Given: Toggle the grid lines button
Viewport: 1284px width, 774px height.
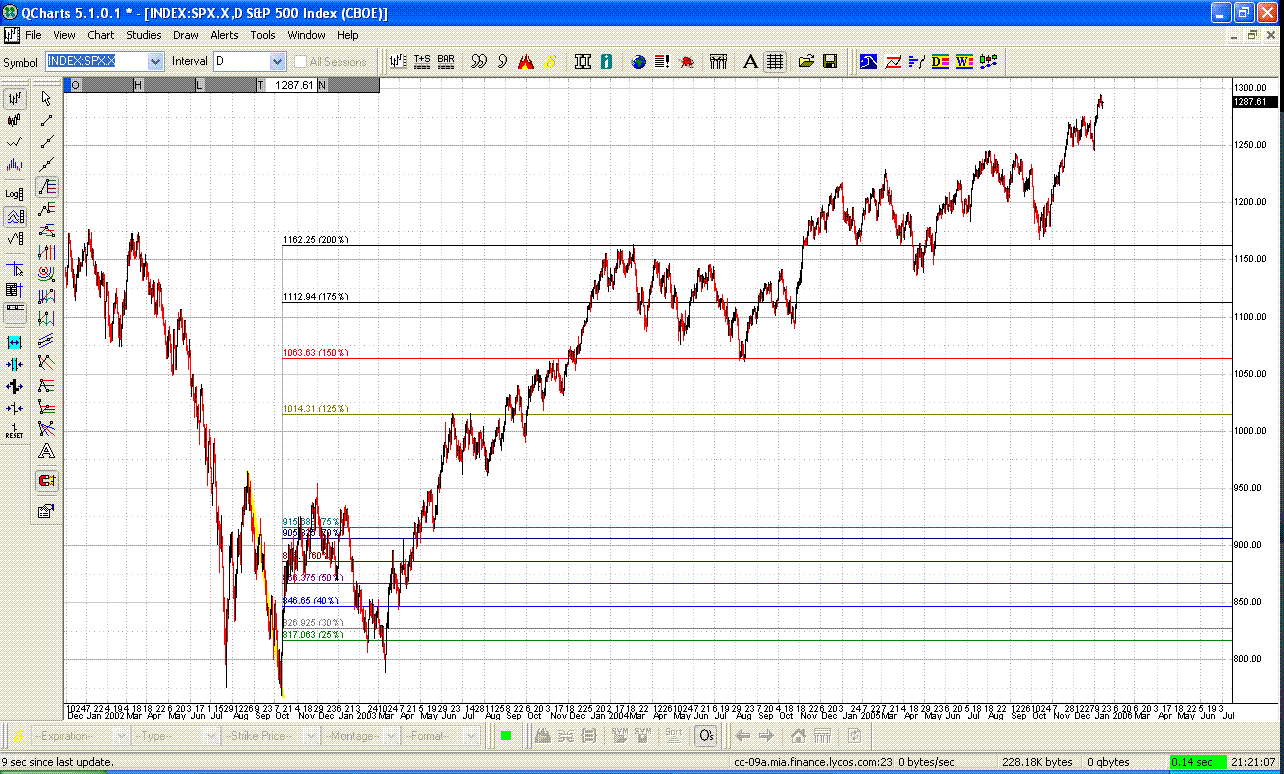Looking at the screenshot, I should click(x=775, y=61).
